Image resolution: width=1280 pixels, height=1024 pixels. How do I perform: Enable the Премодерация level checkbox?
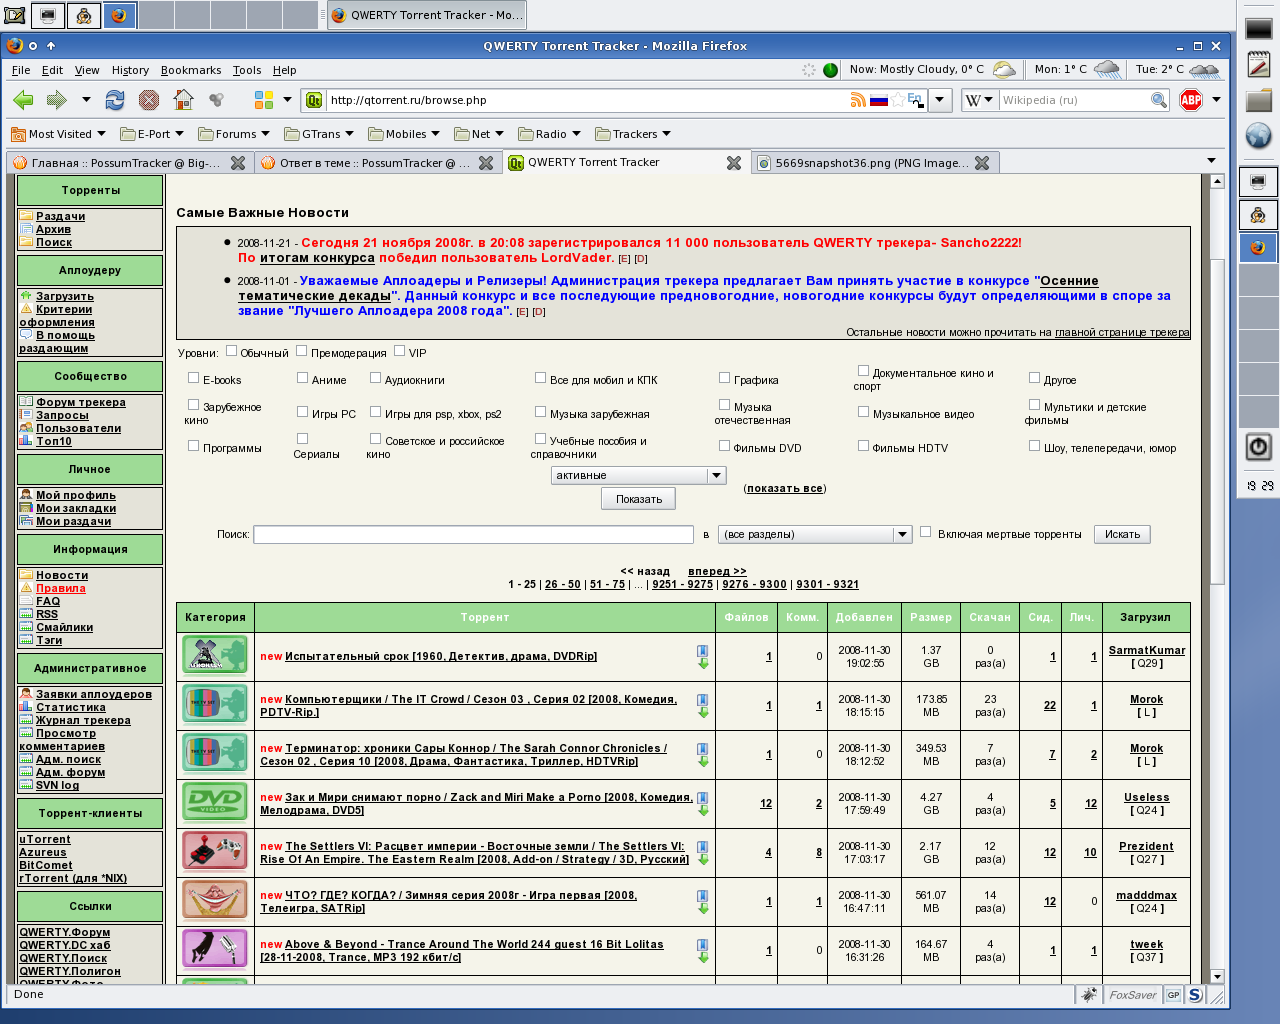pos(302,351)
